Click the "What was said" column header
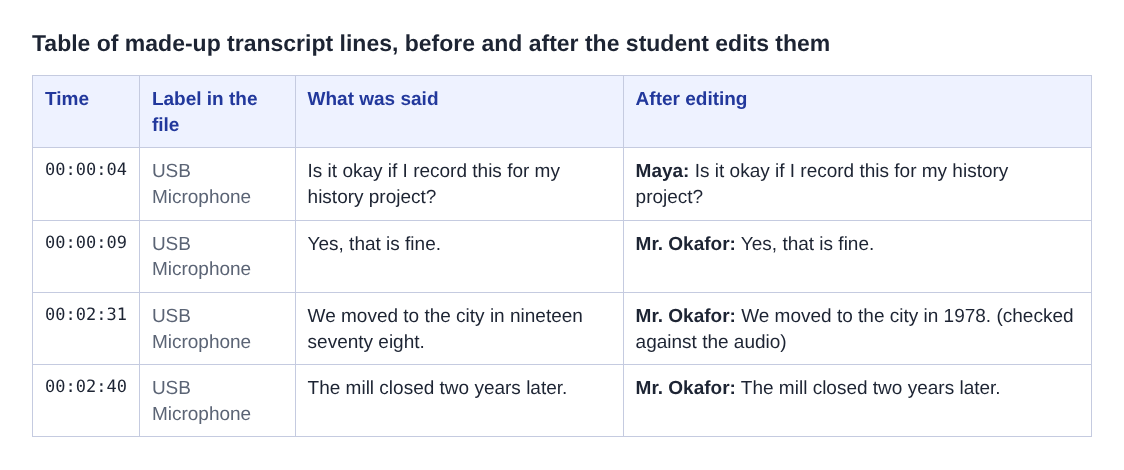 pos(459,112)
